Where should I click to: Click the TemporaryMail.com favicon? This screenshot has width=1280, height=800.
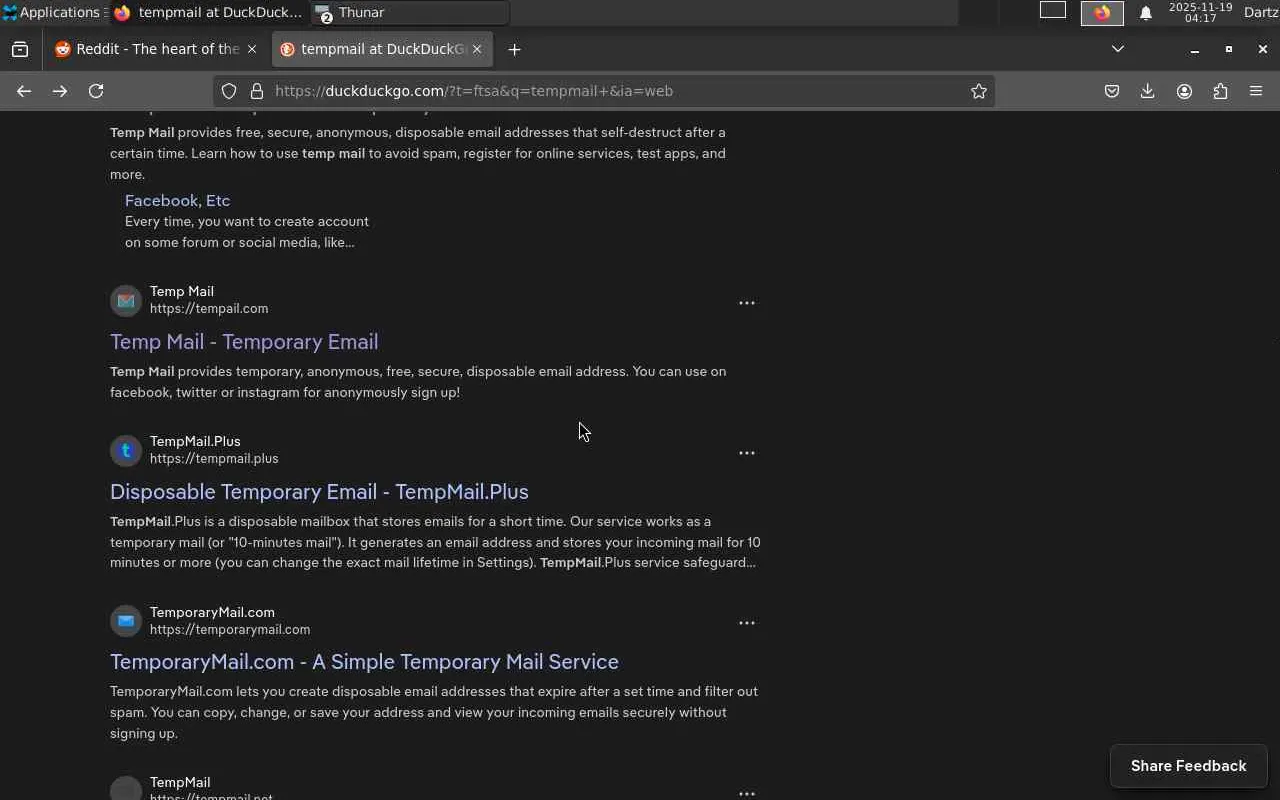tap(126, 621)
